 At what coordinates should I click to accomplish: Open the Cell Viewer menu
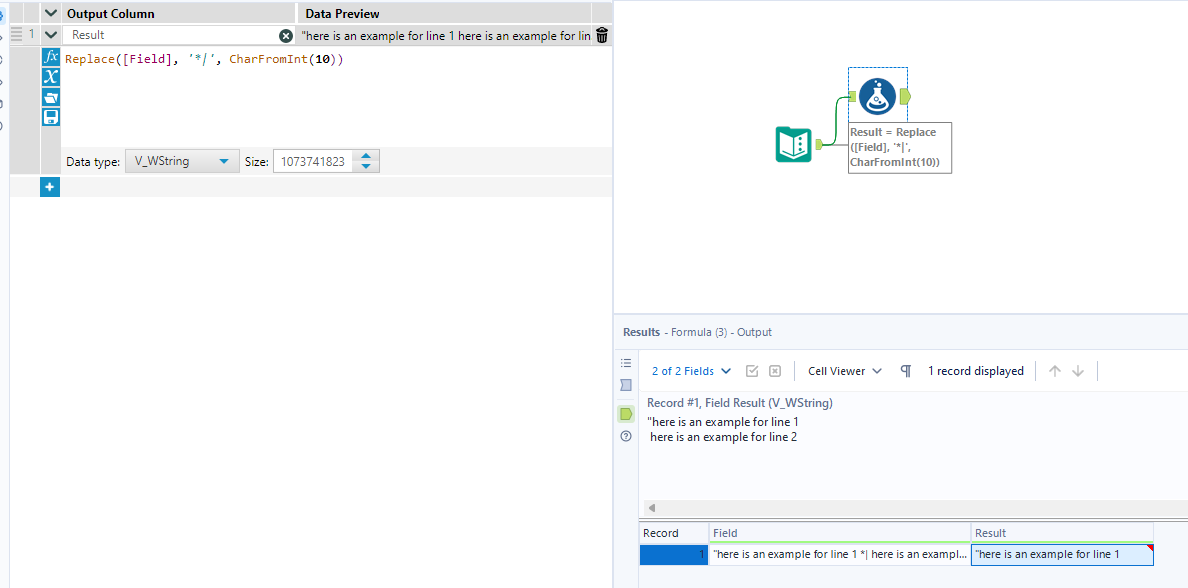coord(843,370)
